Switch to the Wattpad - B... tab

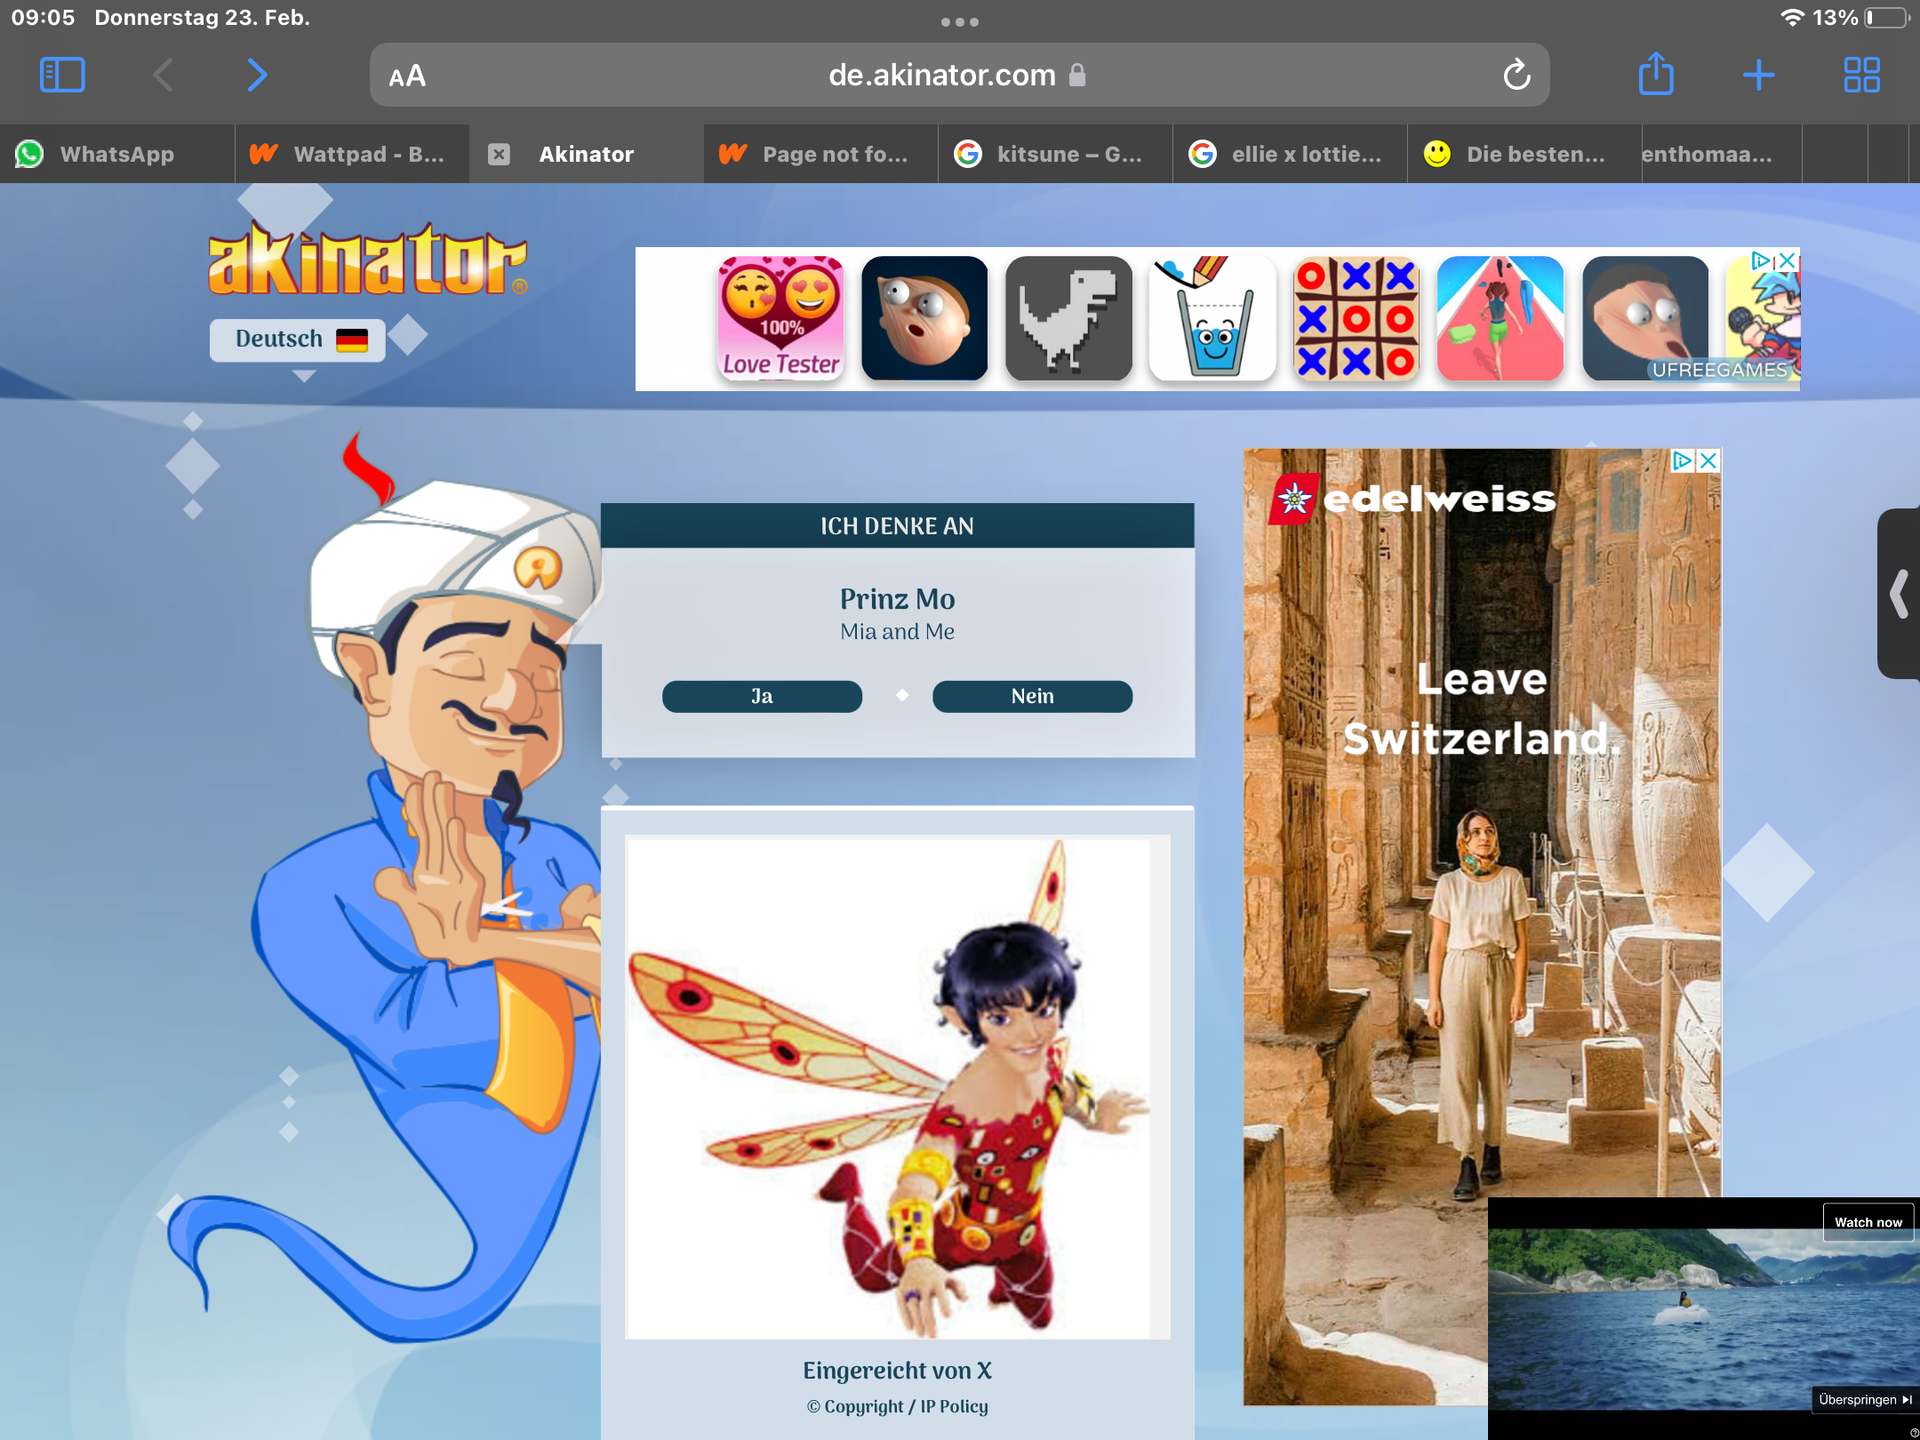352,154
